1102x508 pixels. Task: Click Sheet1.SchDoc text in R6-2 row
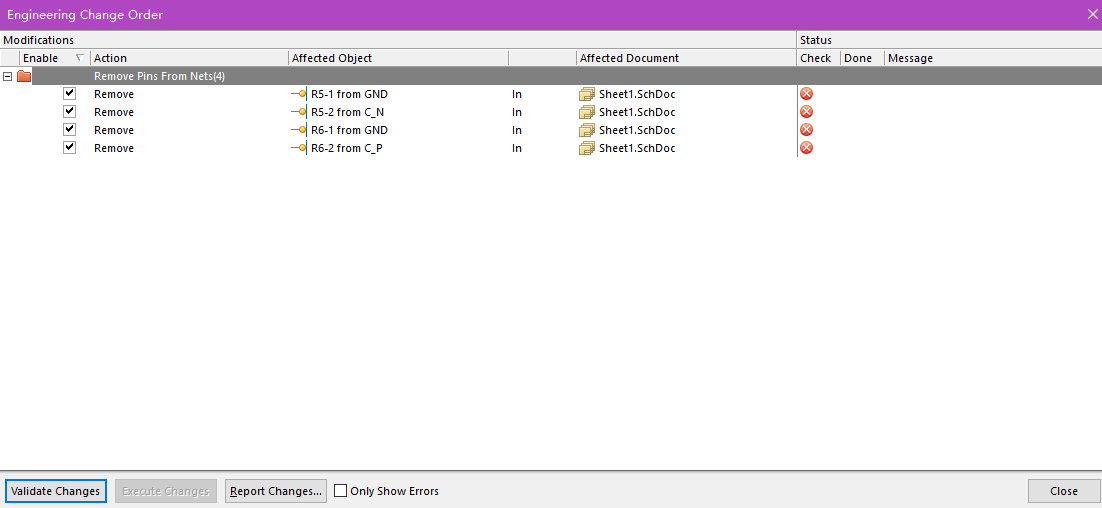637,148
